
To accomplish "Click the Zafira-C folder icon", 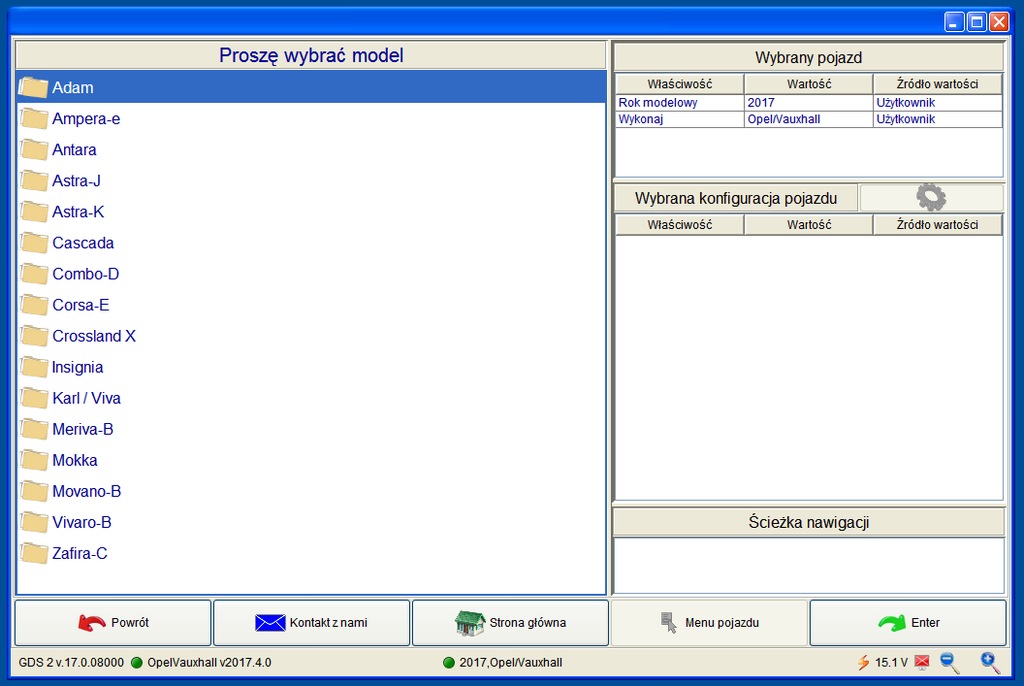I will (34, 553).
